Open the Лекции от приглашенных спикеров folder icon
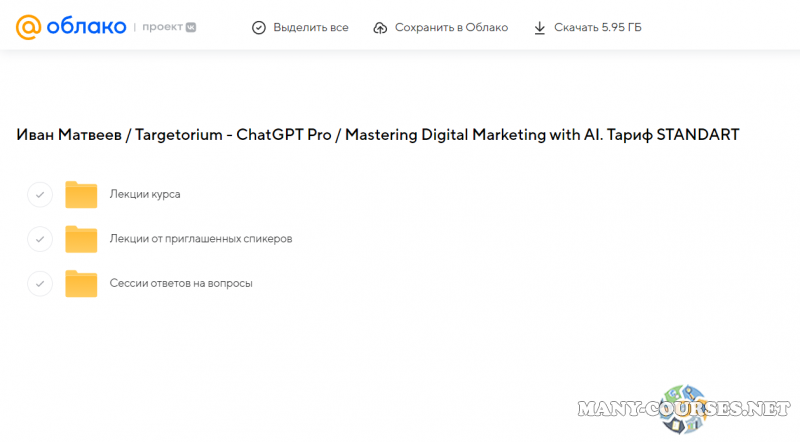 81,239
